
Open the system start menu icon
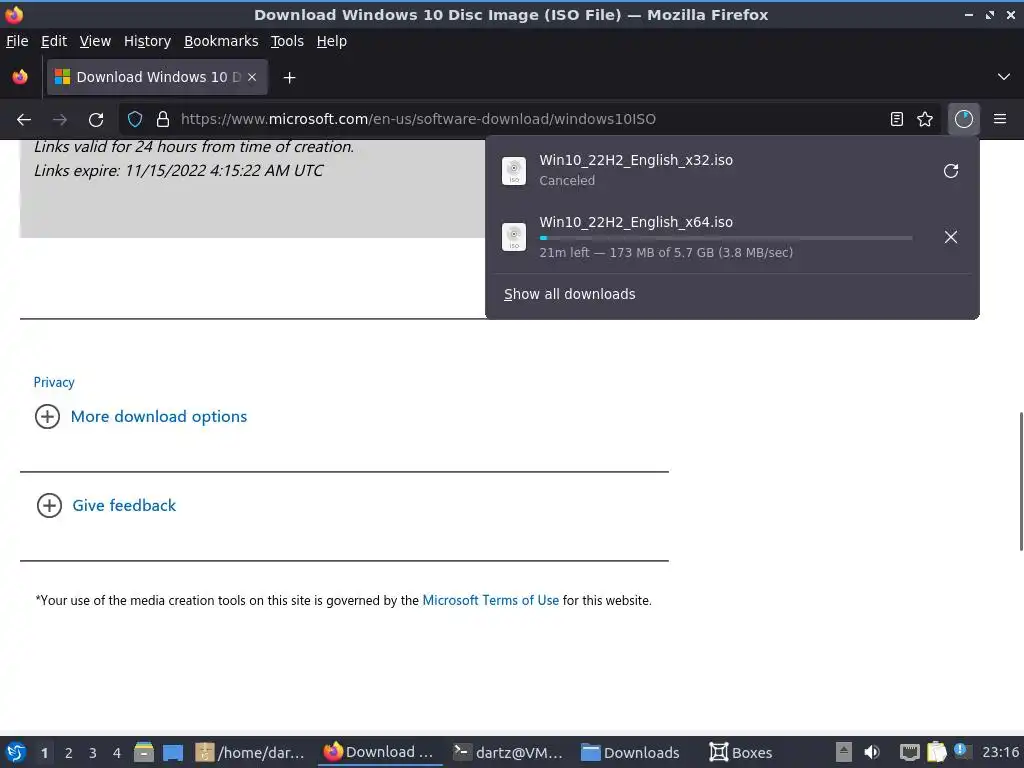(x=16, y=752)
